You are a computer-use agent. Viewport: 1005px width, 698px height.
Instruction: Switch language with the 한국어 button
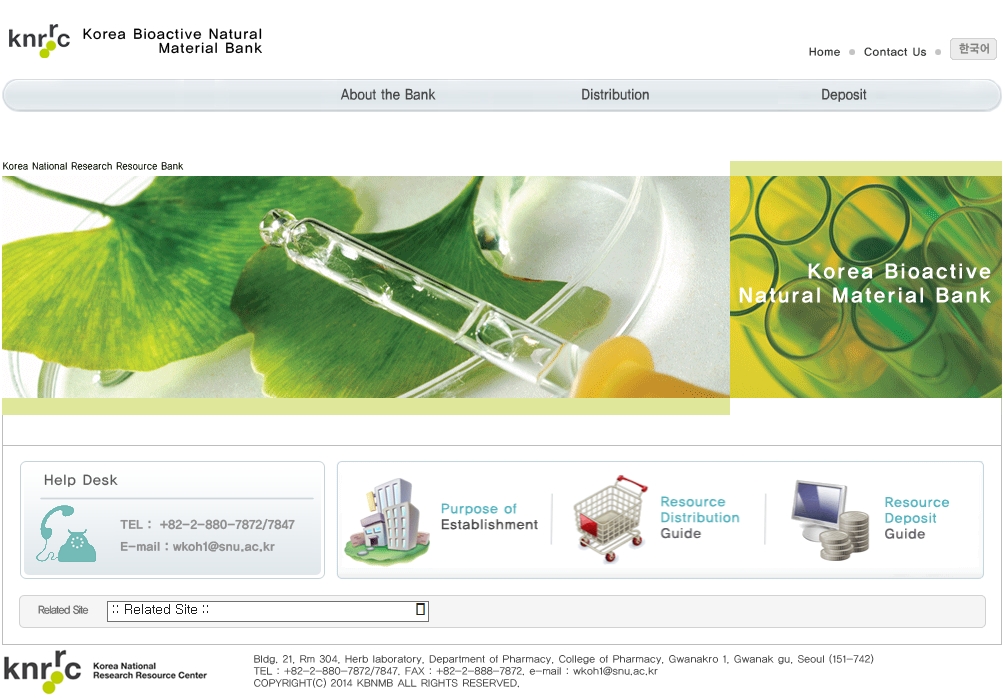(973, 49)
